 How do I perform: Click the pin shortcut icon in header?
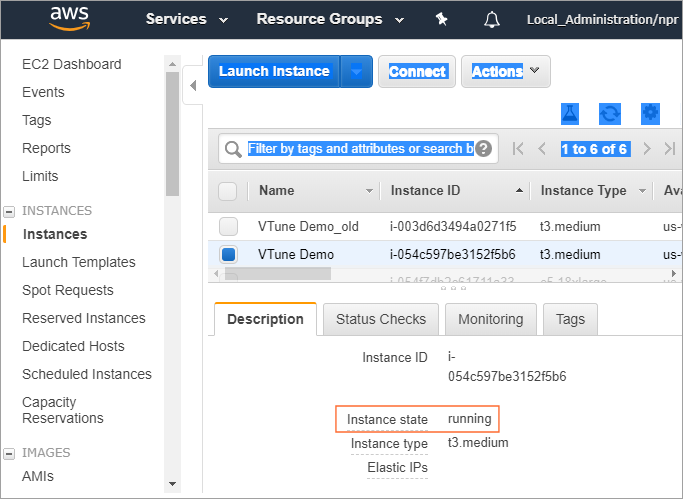click(442, 19)
